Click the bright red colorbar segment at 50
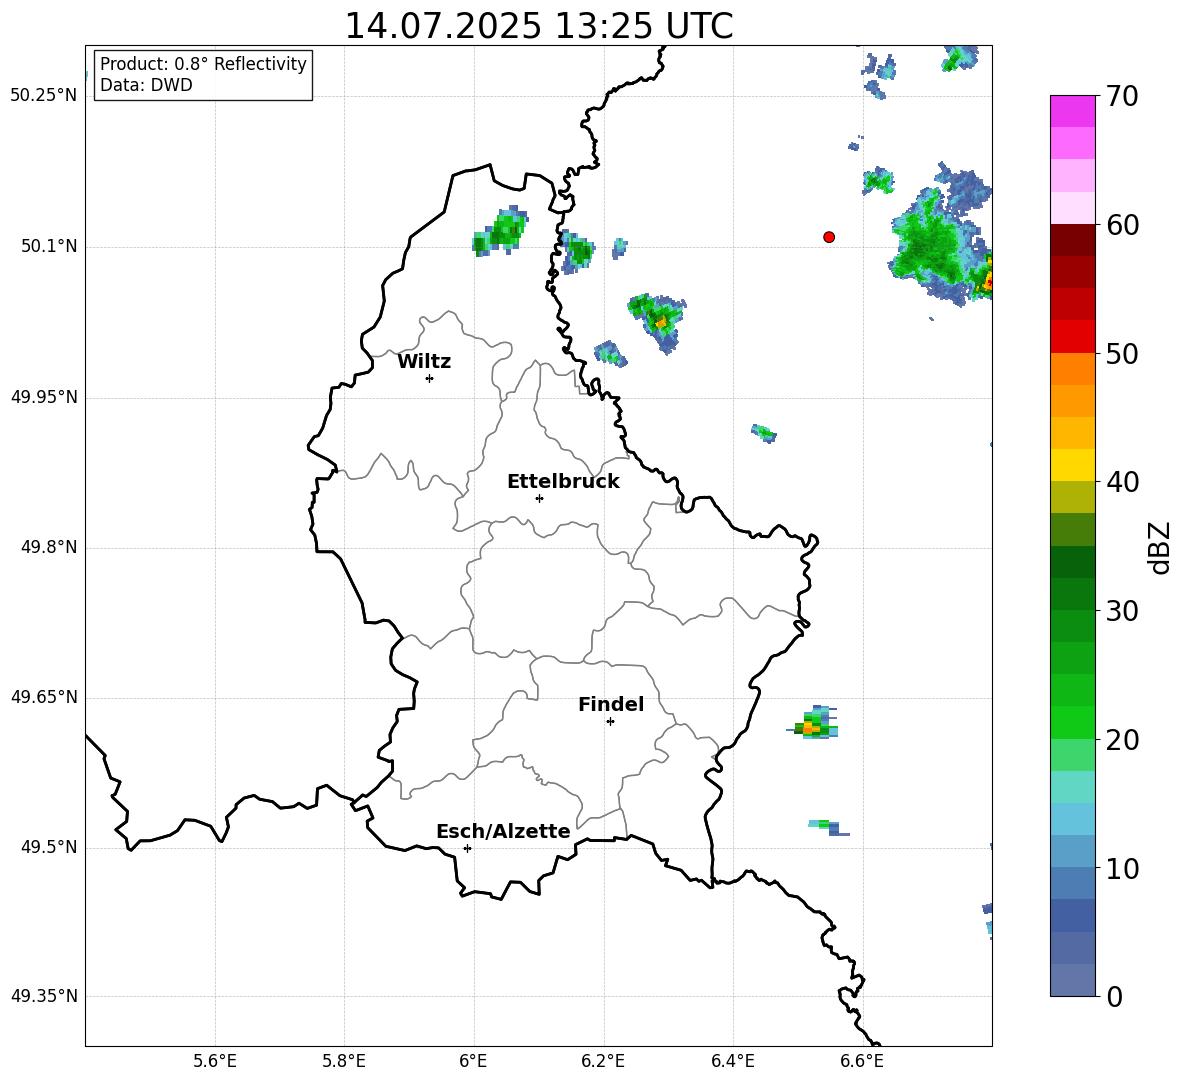The image size is (1184, 1081). pyautogui.click(x=1072, y=337)
